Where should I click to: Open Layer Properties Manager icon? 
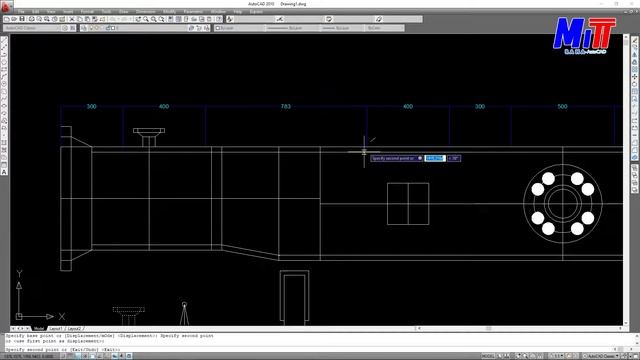tap(84, 28)
